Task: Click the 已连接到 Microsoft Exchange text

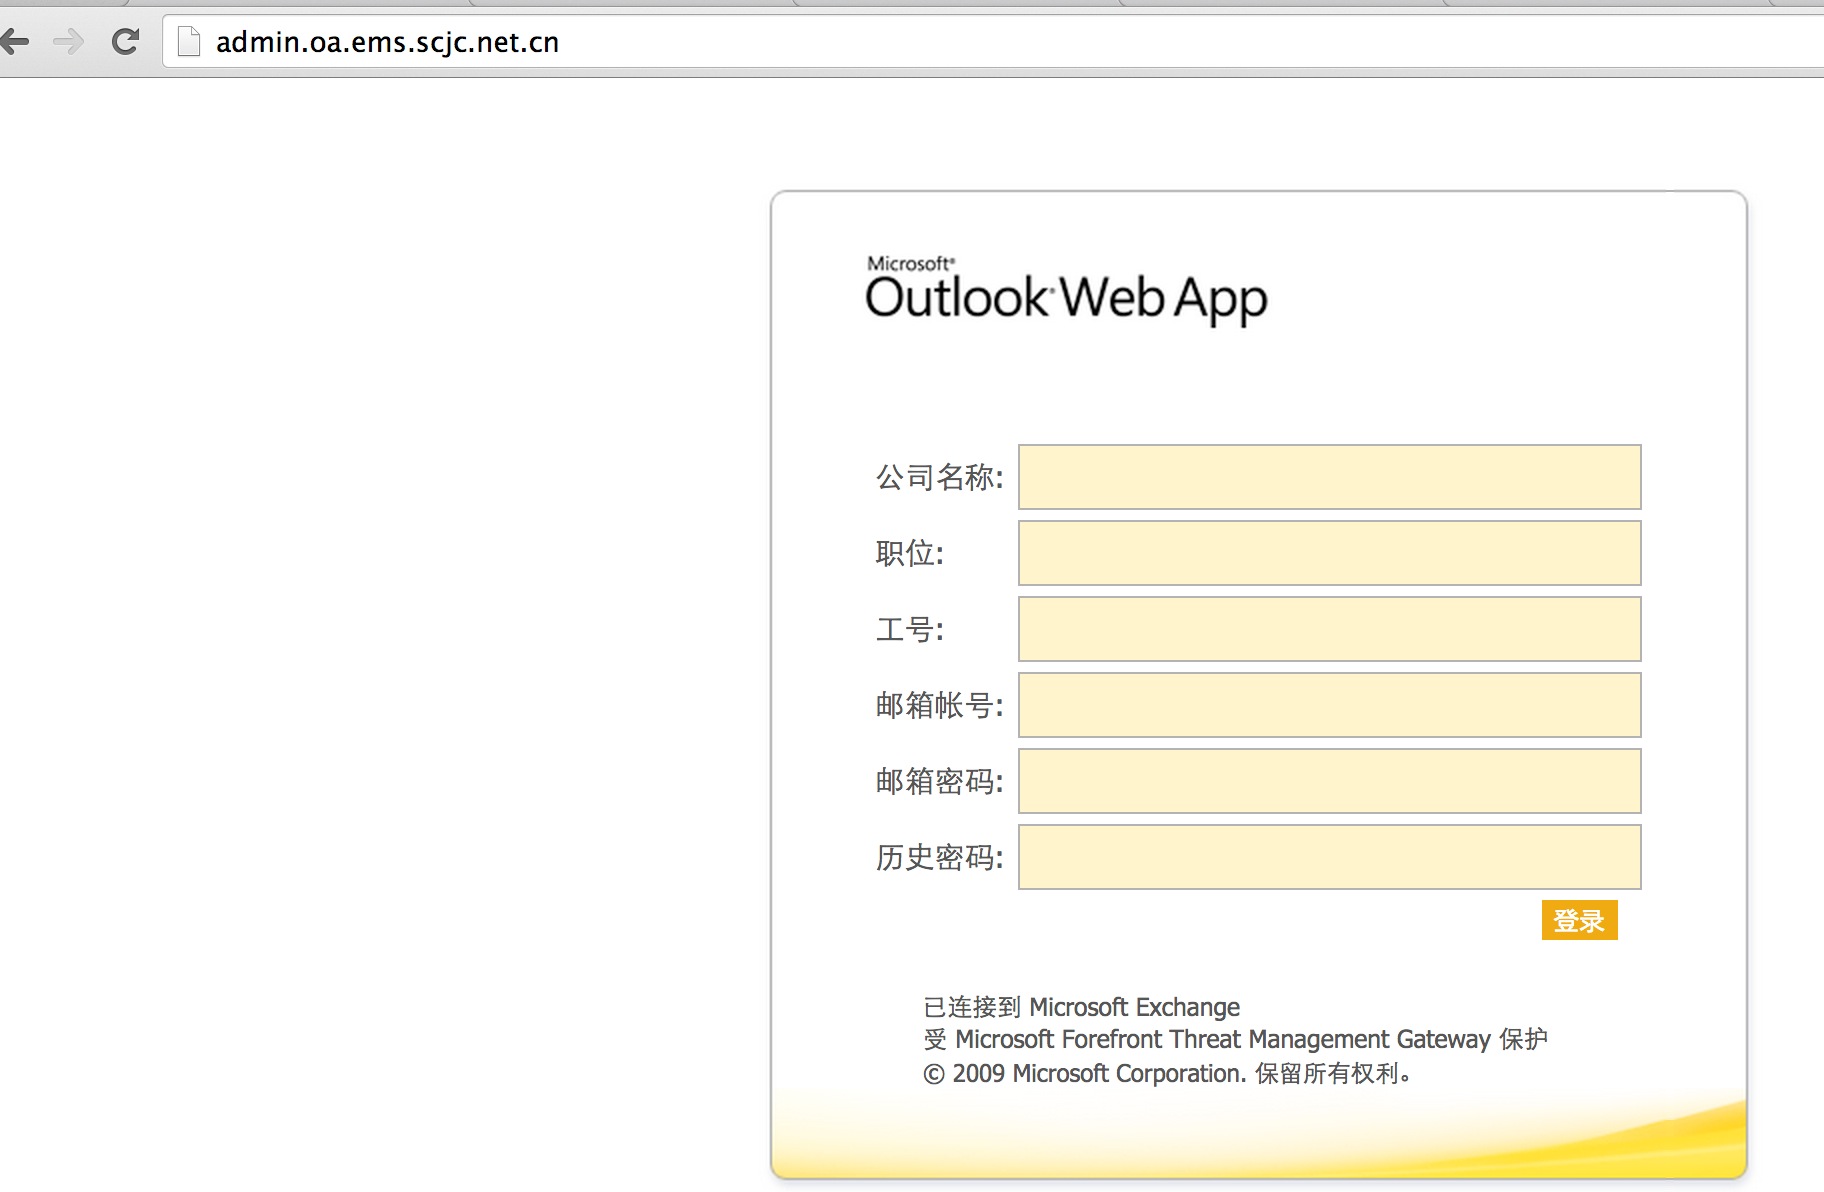Action: 1081,1007
